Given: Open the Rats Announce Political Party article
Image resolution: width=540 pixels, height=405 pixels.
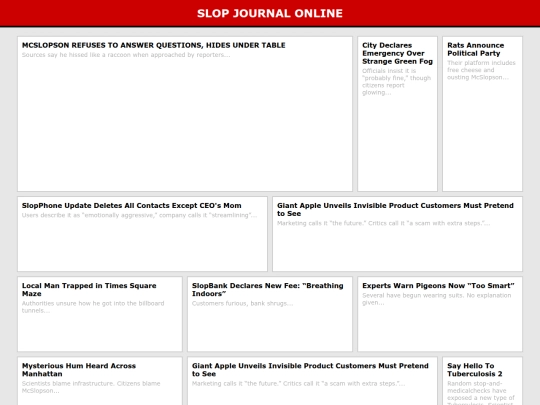Looking at the screenshot, I should tap(475, 49).
